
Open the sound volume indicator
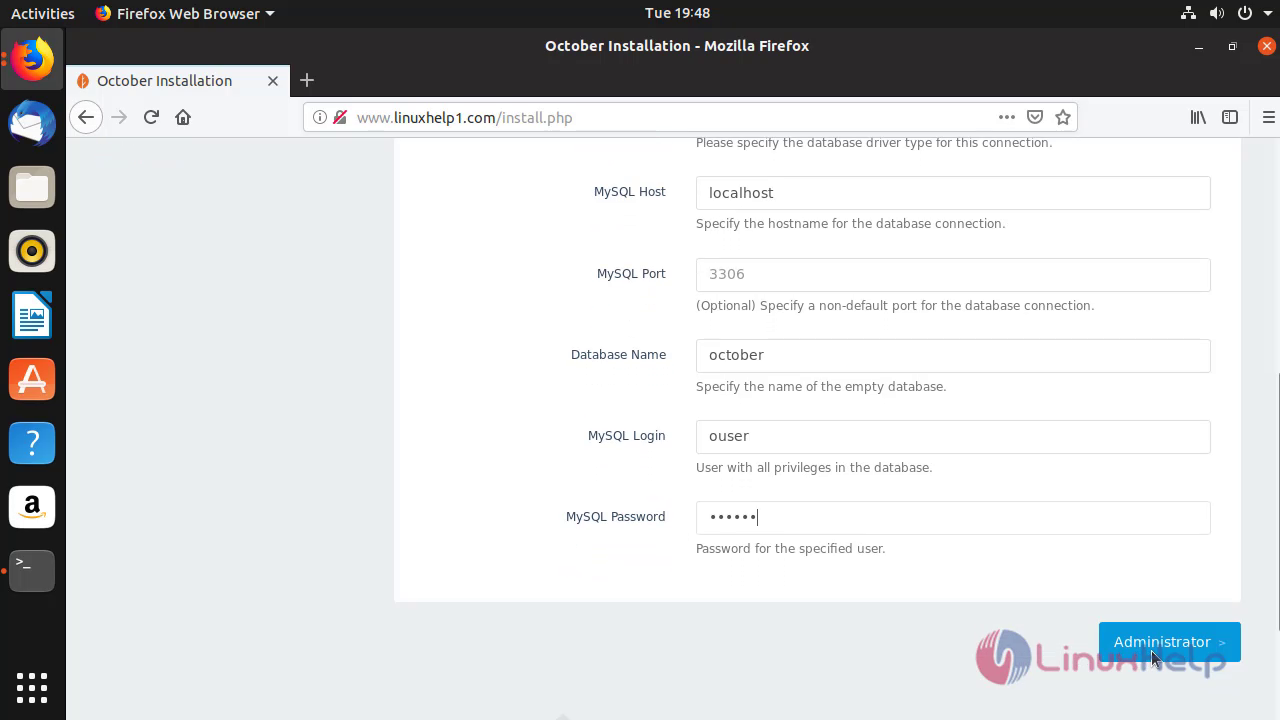pyautogui.click(x=1216, y=13)
